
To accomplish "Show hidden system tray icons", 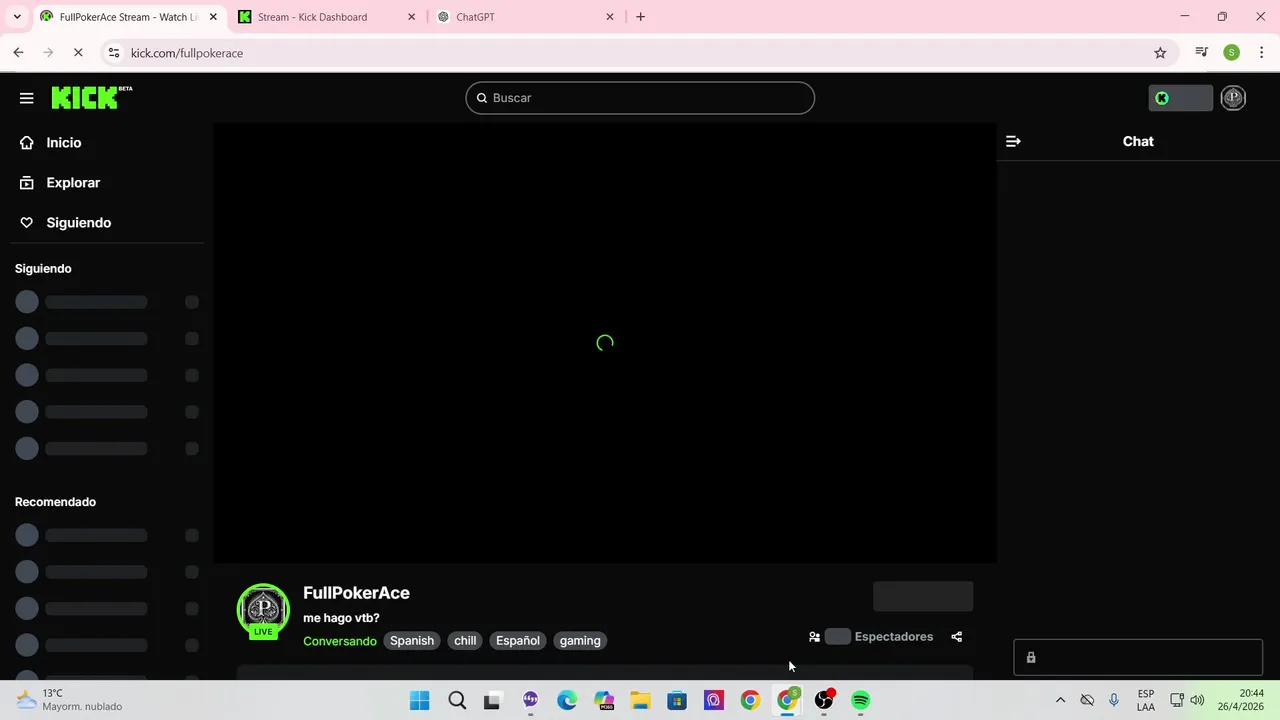I will click(1060, 700).
